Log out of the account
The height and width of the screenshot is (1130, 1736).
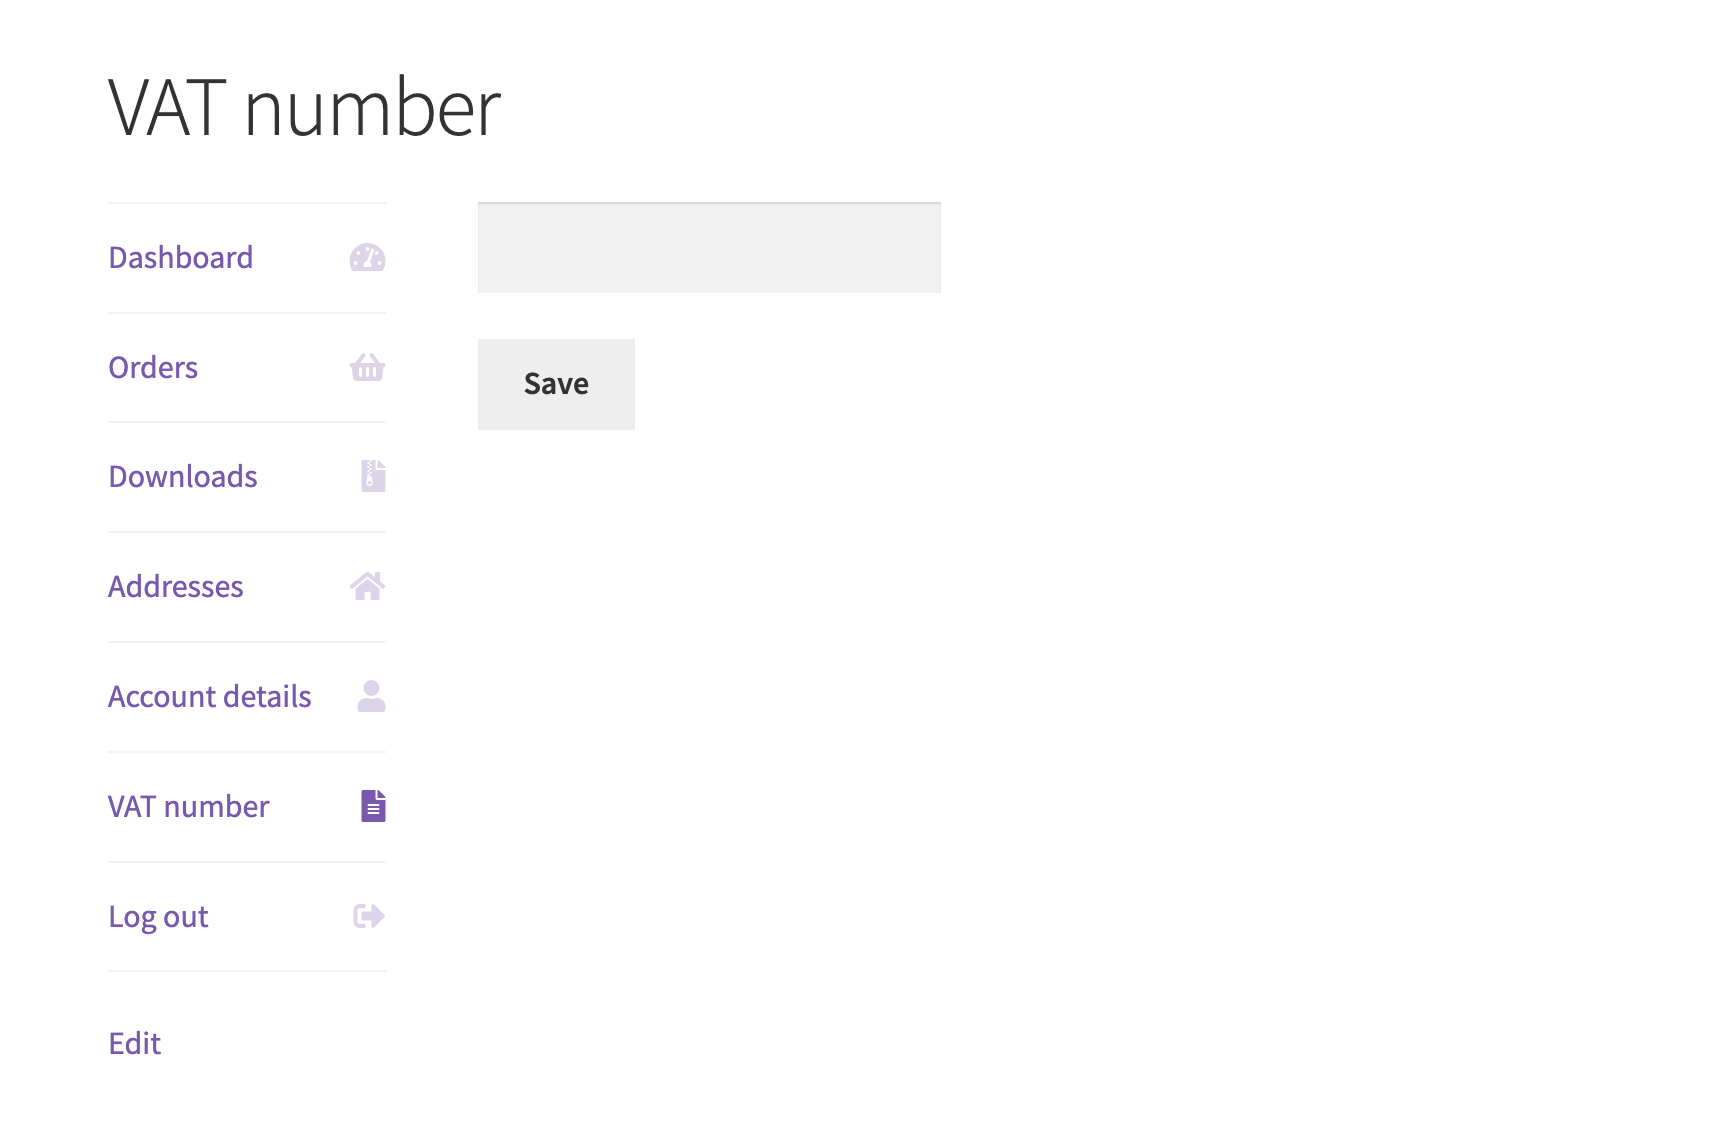point(158,916)
